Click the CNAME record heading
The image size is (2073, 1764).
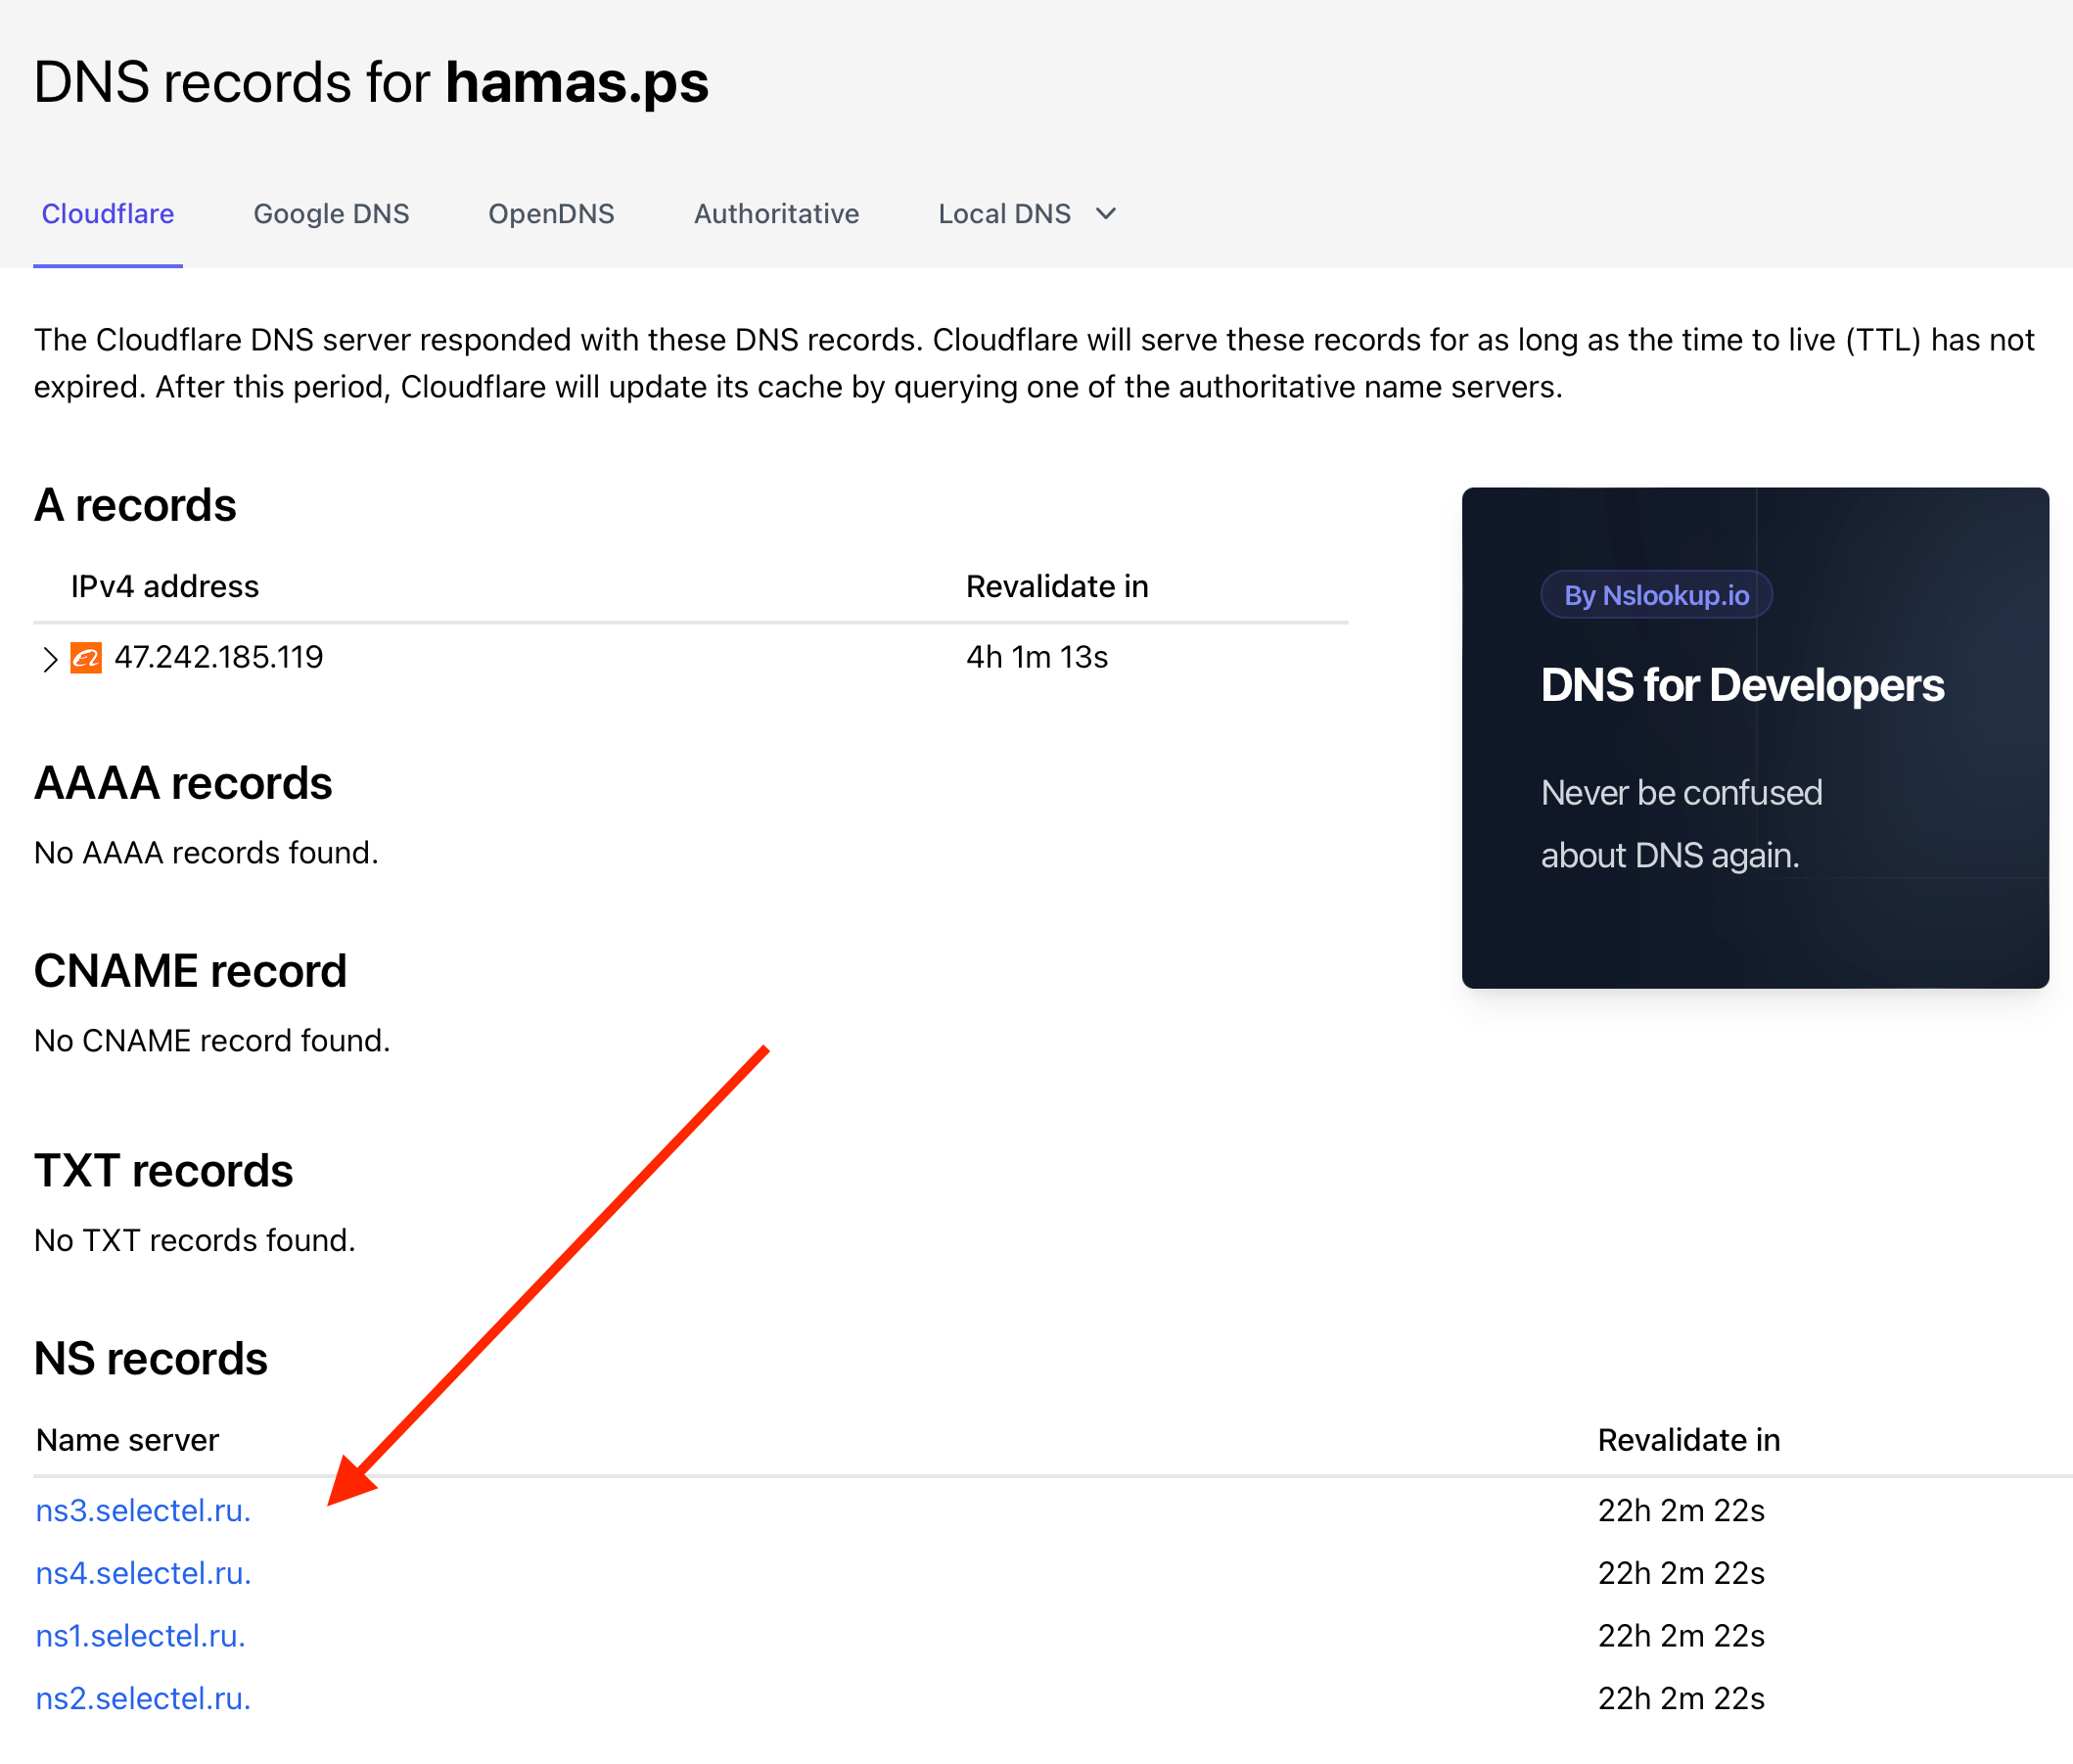coord(190,971)
